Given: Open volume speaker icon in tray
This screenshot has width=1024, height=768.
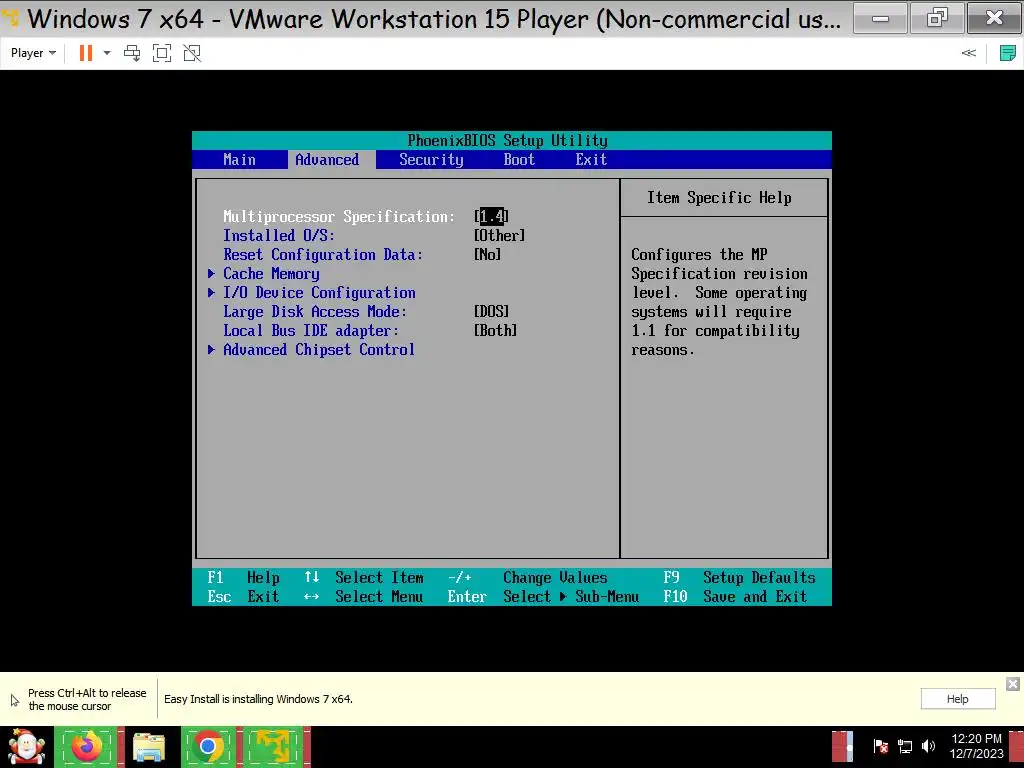Looking at the screenshot, I should tap(928, 746).
